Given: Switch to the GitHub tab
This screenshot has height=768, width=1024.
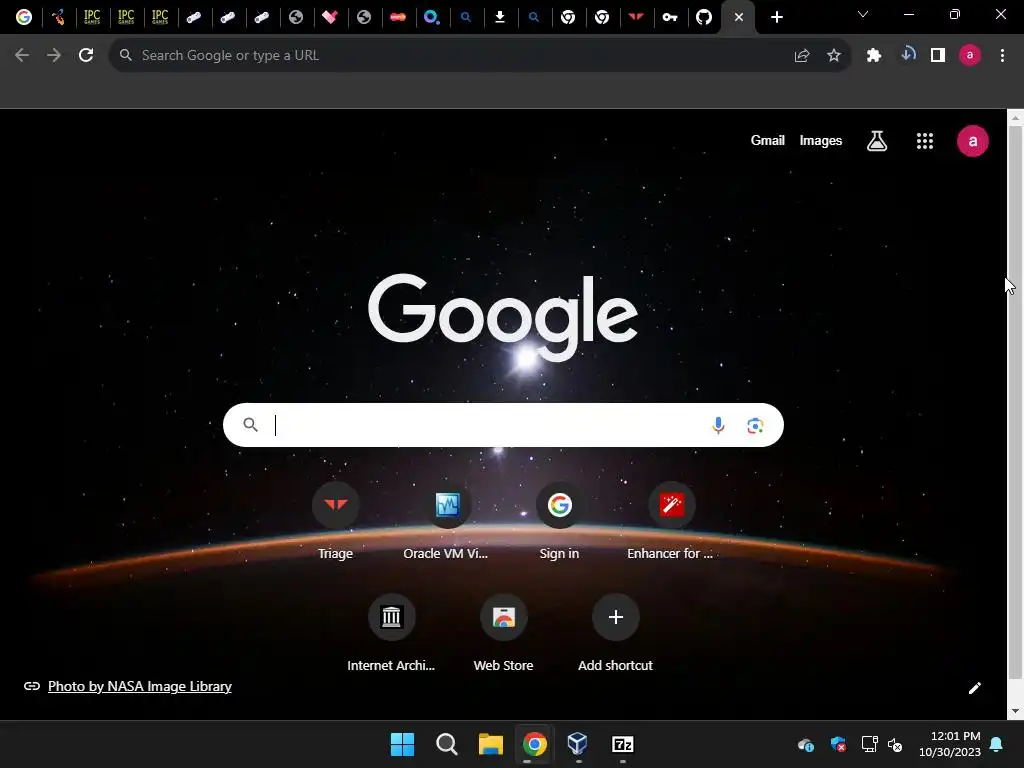Looking at the screenshot, I should (703, 17).
